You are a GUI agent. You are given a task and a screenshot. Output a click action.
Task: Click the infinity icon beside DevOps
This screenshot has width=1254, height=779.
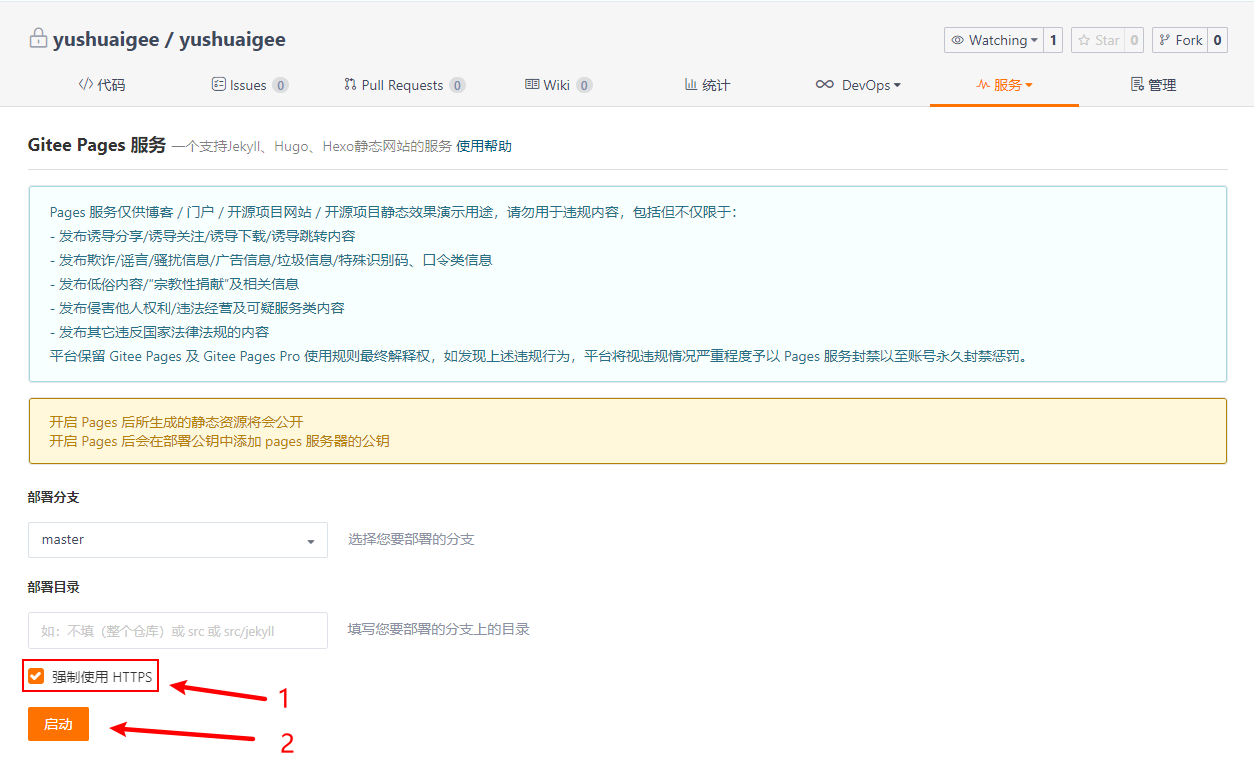pyautogui.click(x=825, y=85)
